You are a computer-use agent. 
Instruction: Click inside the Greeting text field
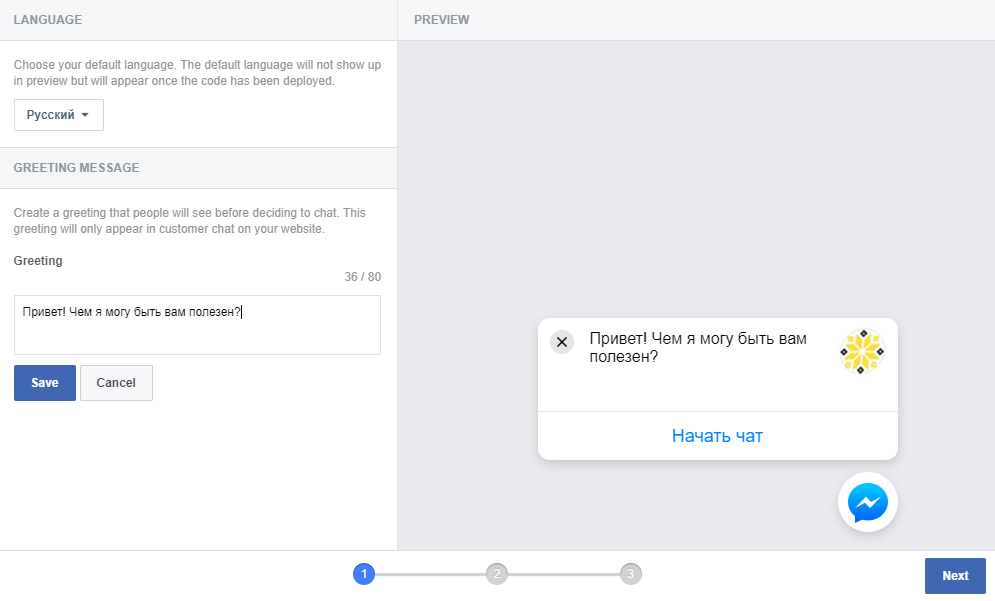click(197, 325)
